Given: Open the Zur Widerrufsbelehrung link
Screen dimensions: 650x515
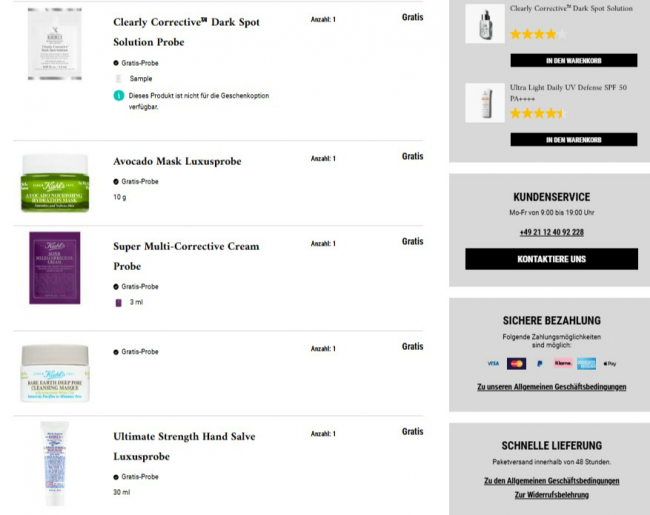Looking at the screenshot, I should [x=551, y=495].
